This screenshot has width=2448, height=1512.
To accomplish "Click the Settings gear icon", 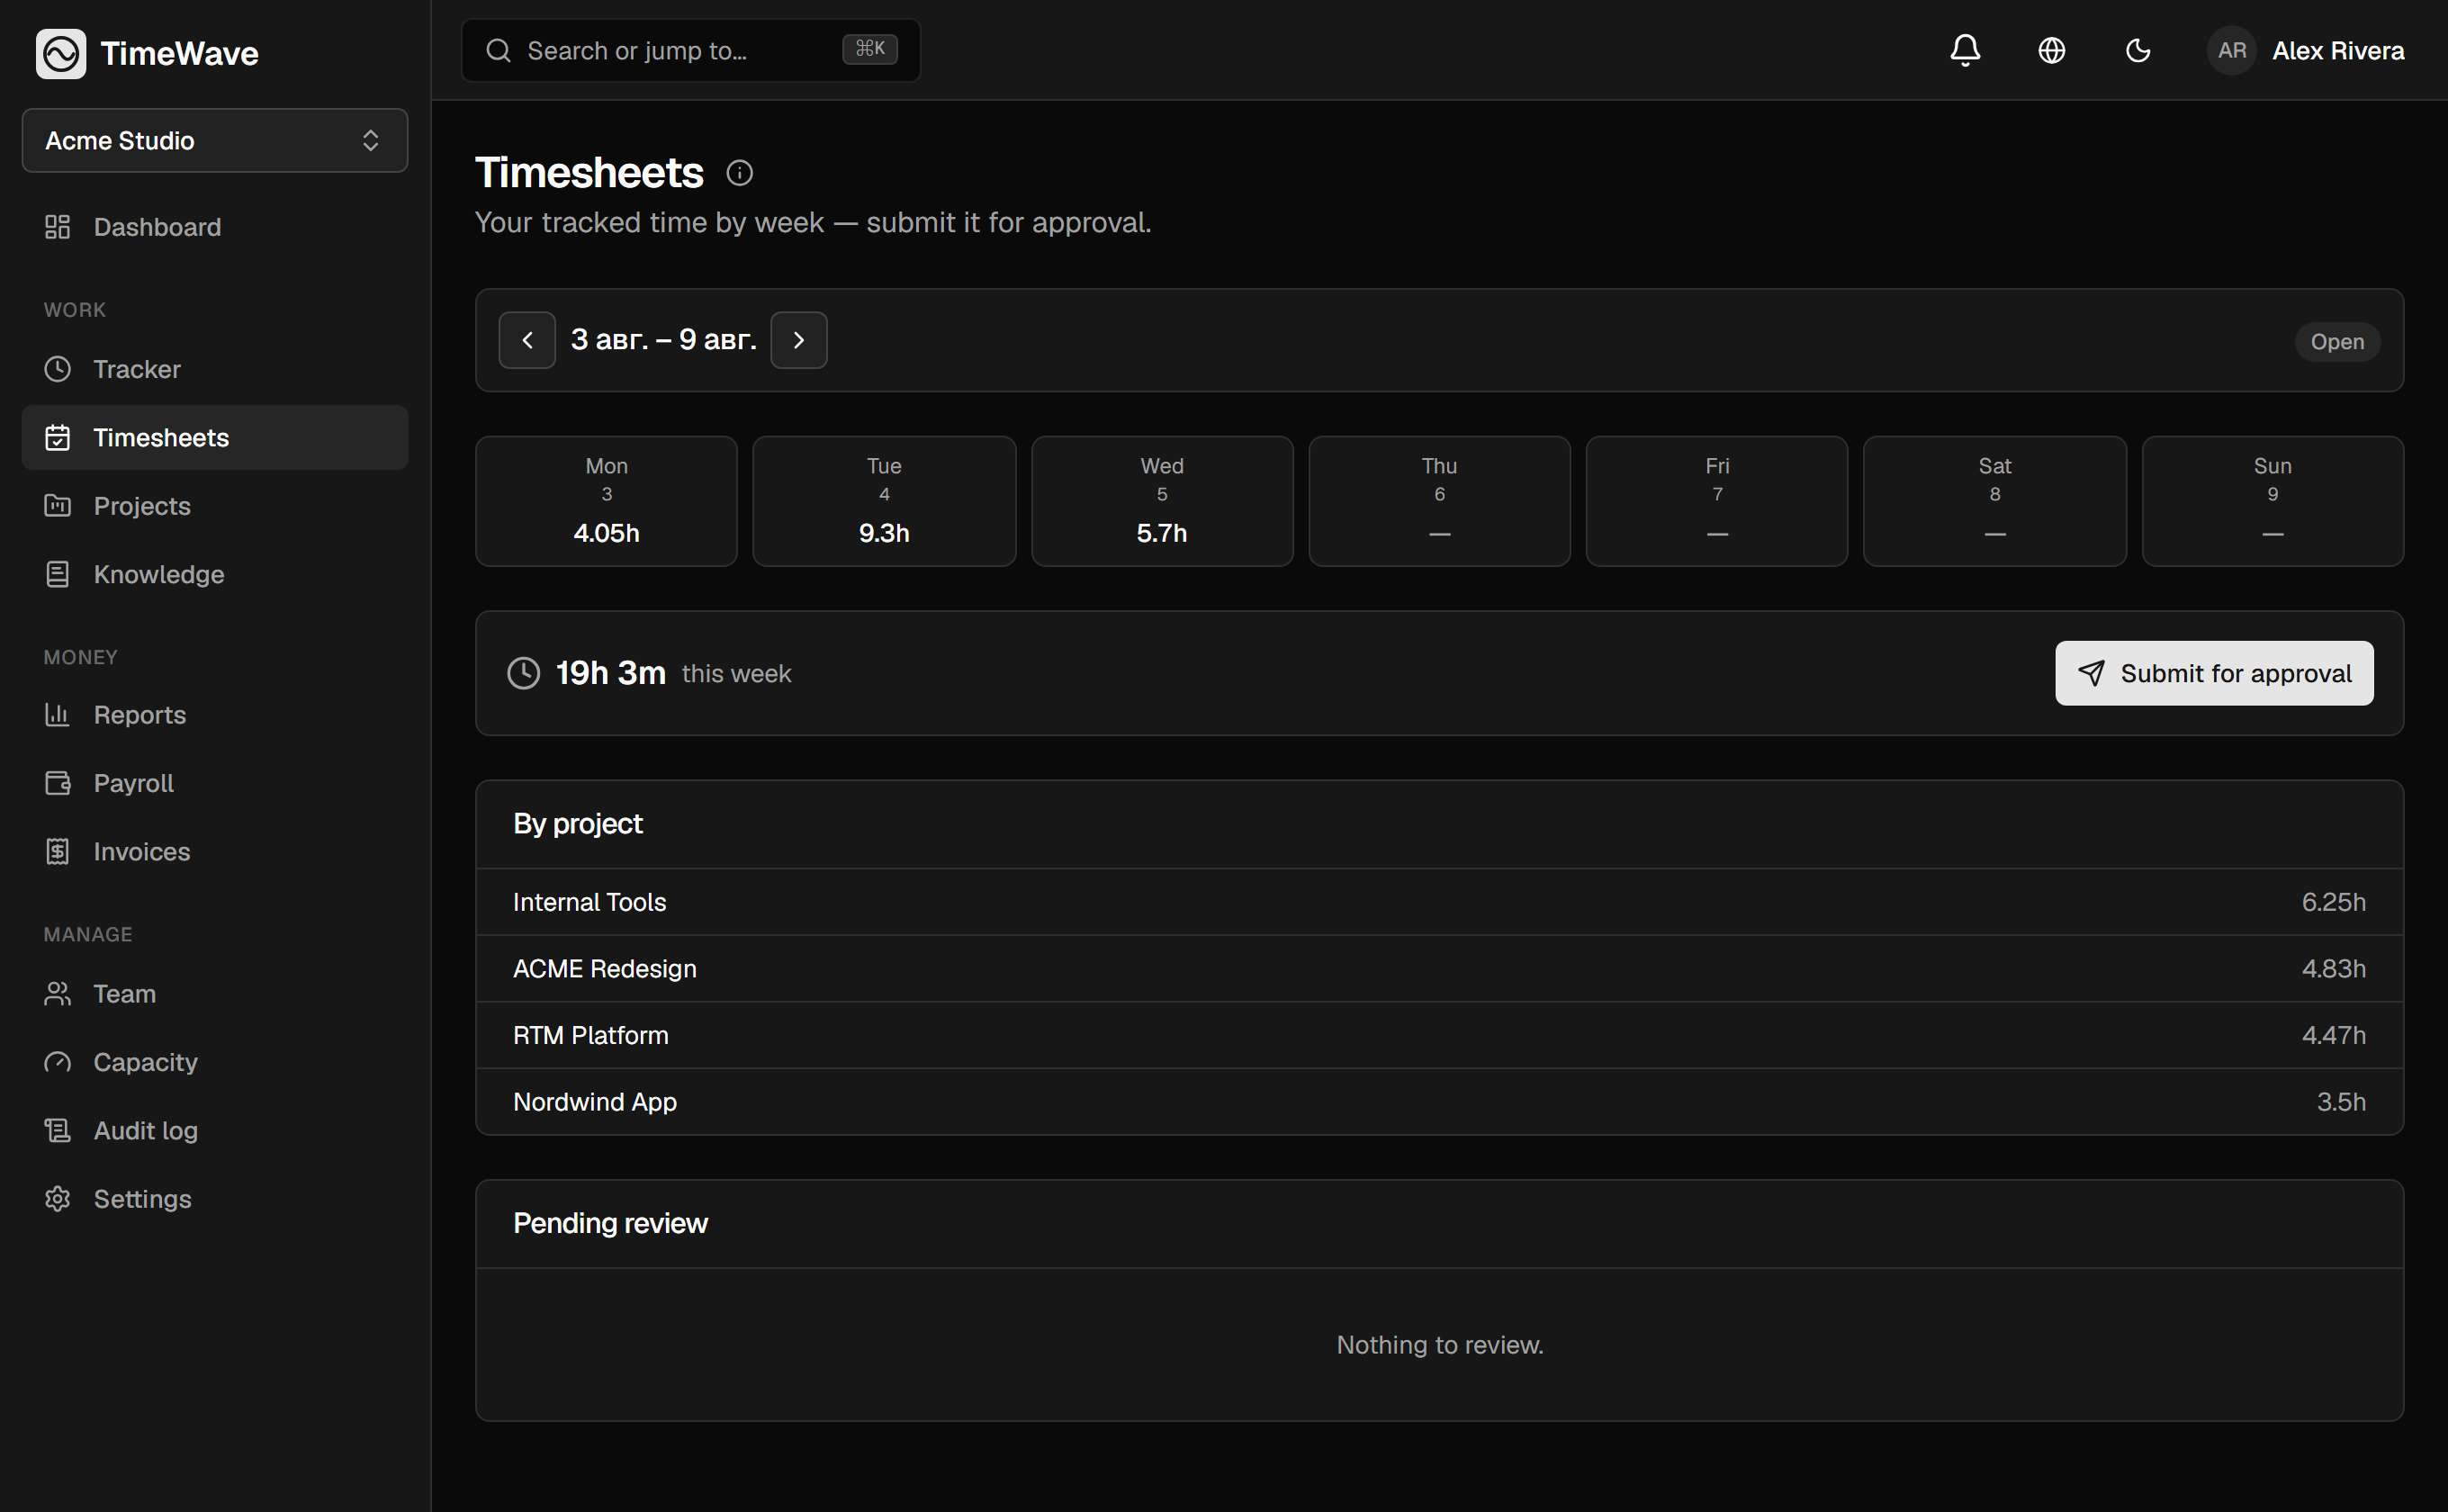I will pyautogui.click(x=58, y=1199).
